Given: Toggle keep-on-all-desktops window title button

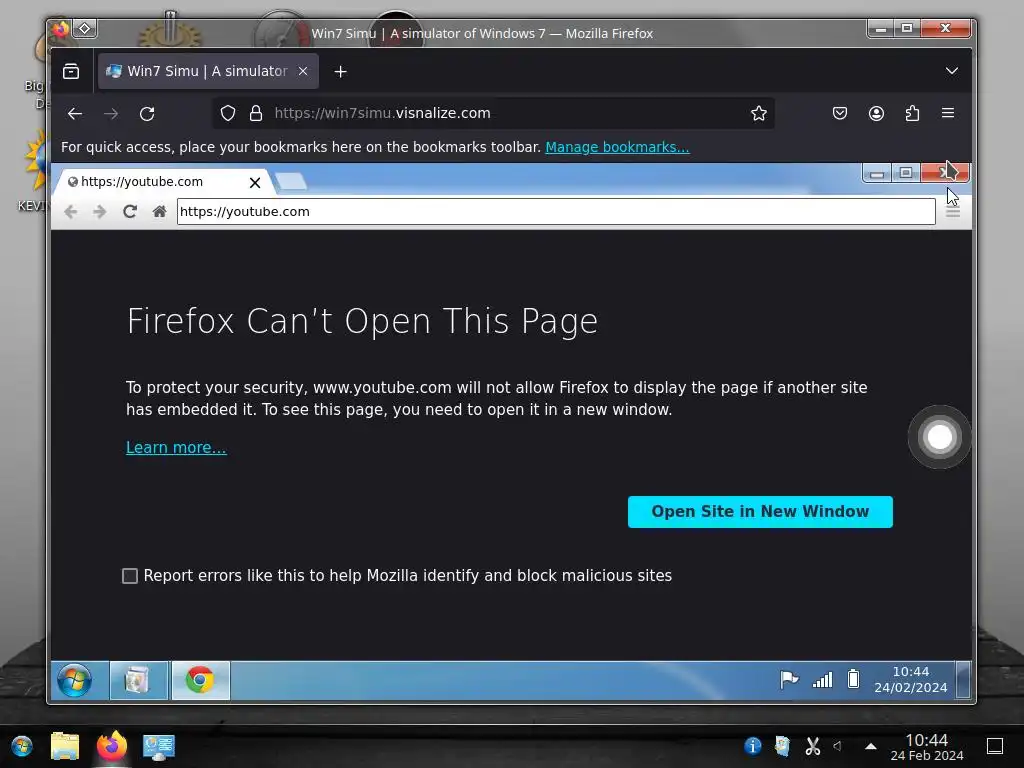Looking at the screenshot, I should tap(85, 29).
